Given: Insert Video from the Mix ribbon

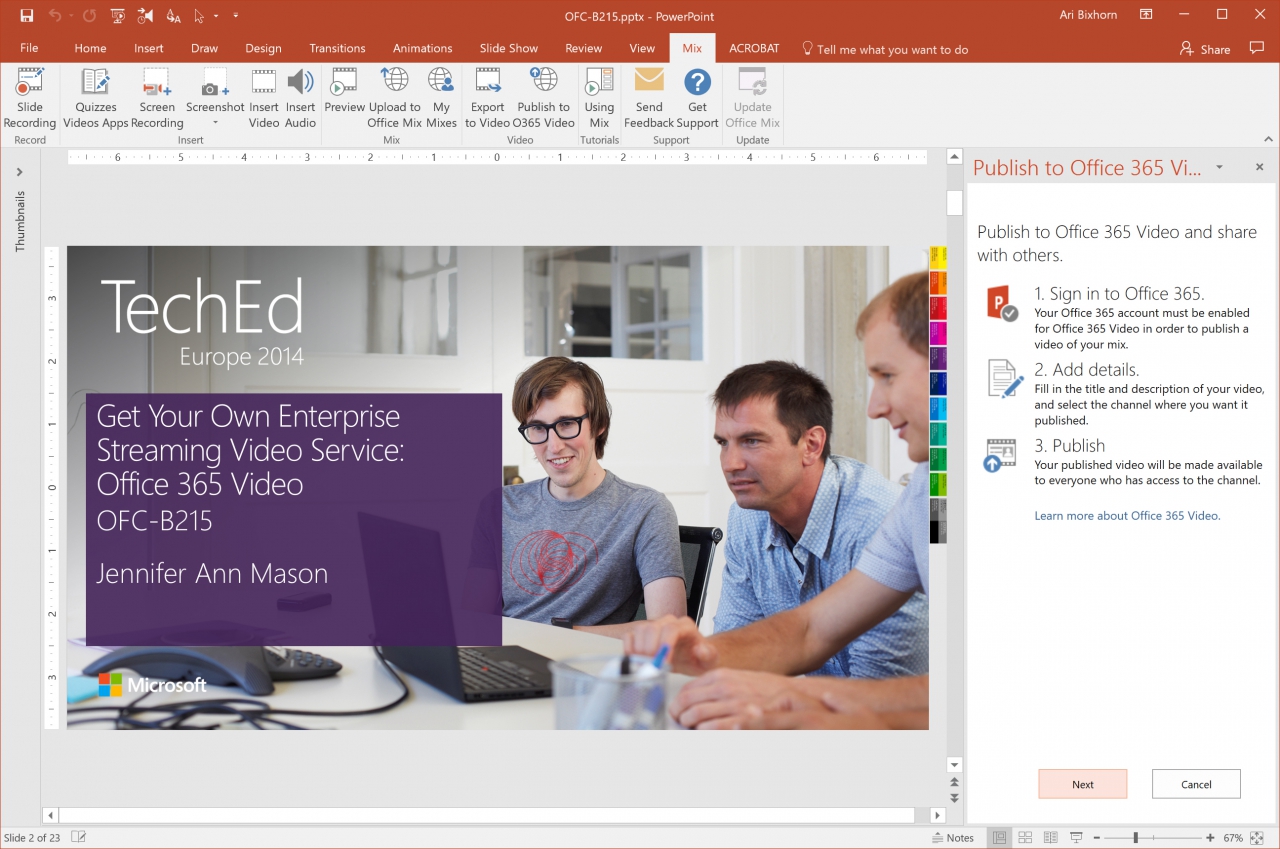Looking at the screenshot, I should (x=264, y=99).
